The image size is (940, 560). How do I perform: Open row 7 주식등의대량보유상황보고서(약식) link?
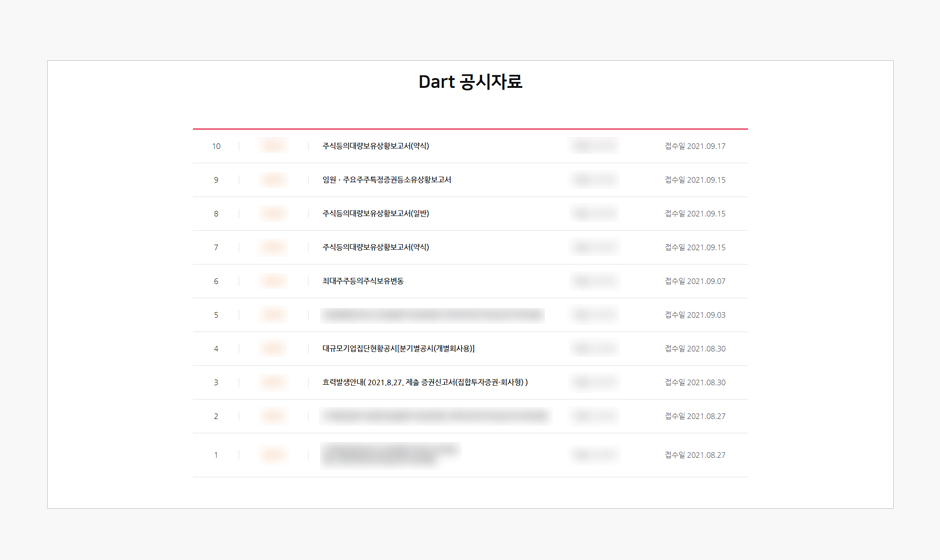pos(375,247)
